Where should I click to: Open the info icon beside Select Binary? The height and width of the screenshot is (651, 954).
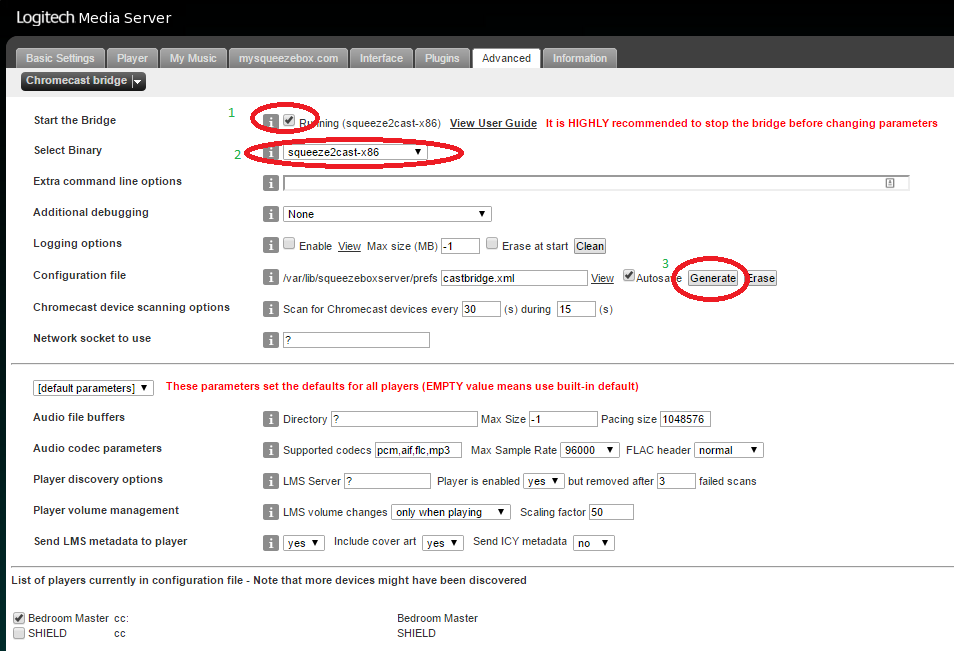(271, 152)
